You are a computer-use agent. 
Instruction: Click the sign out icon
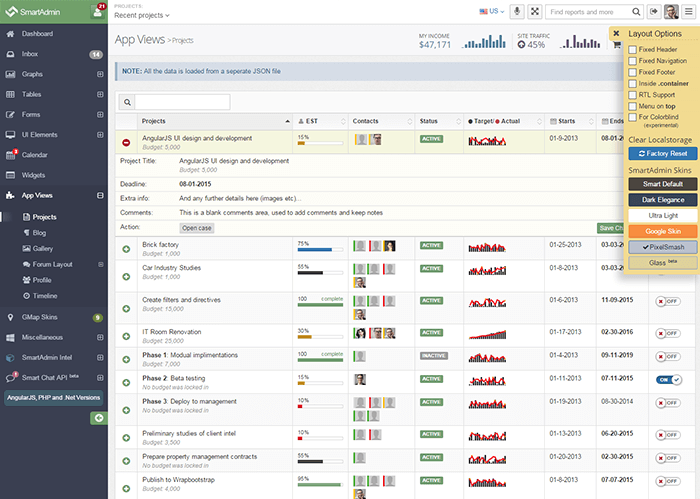point(654,12)
